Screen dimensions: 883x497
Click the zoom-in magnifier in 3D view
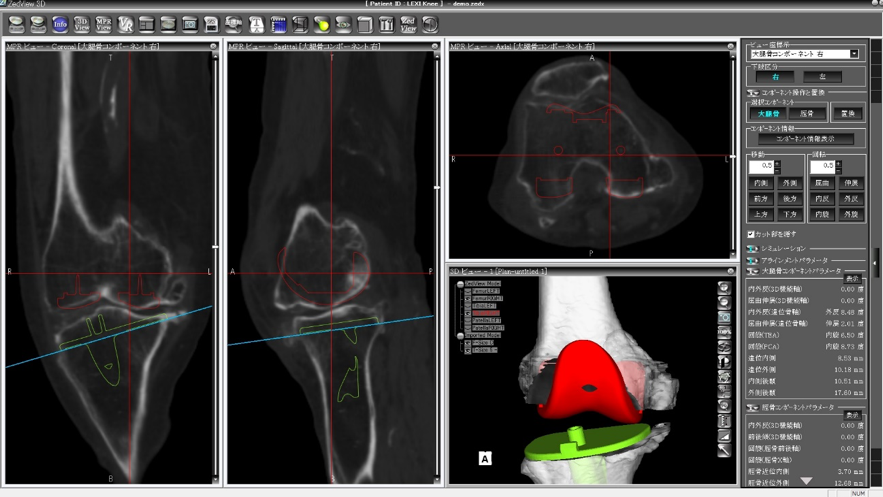pos(724,288)
